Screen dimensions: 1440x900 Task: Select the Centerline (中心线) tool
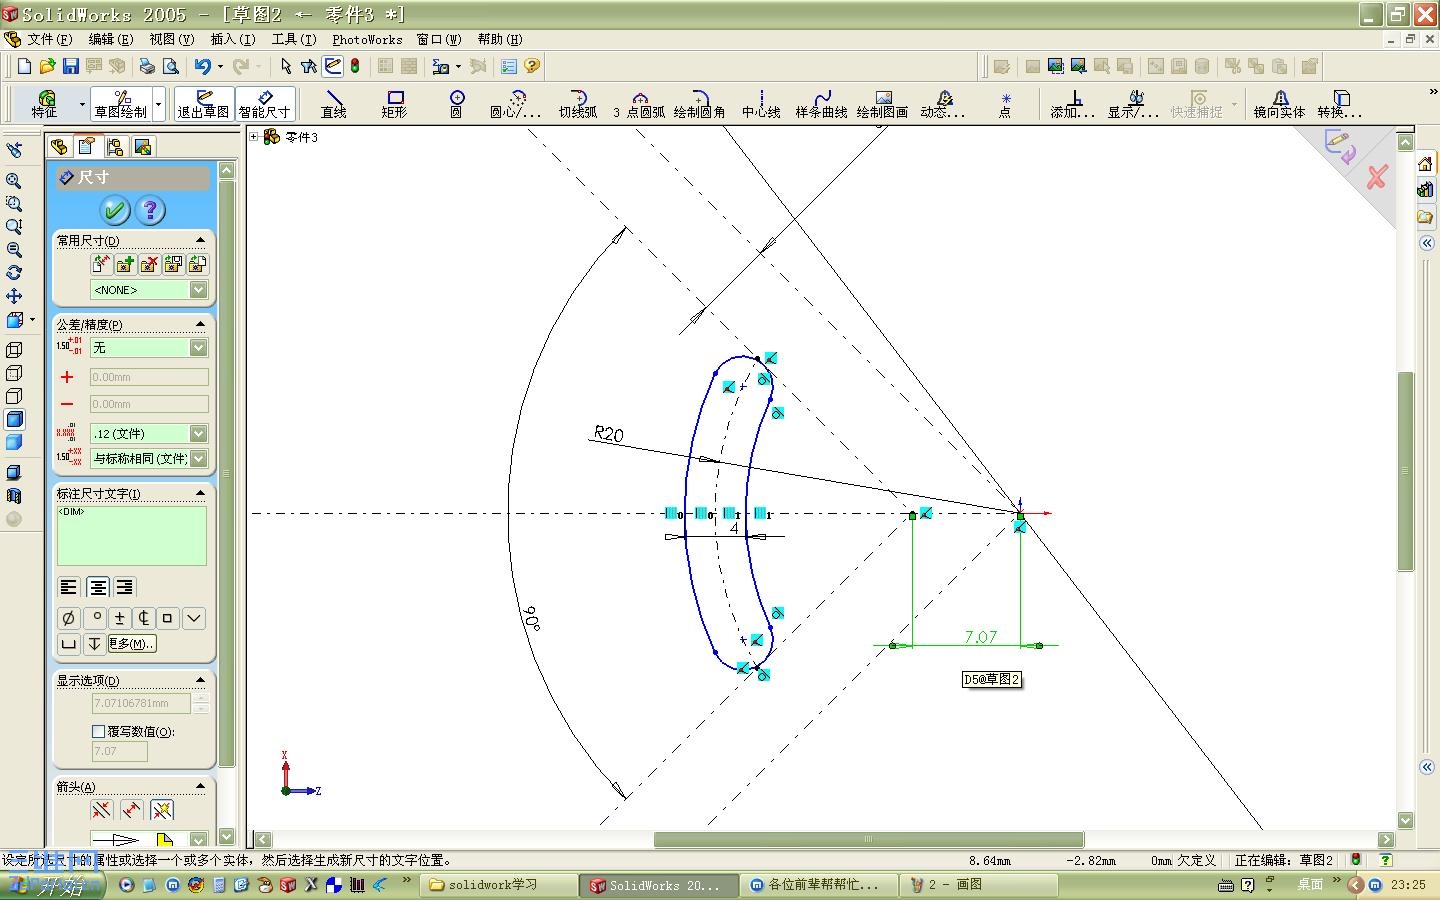coord(761,104)
